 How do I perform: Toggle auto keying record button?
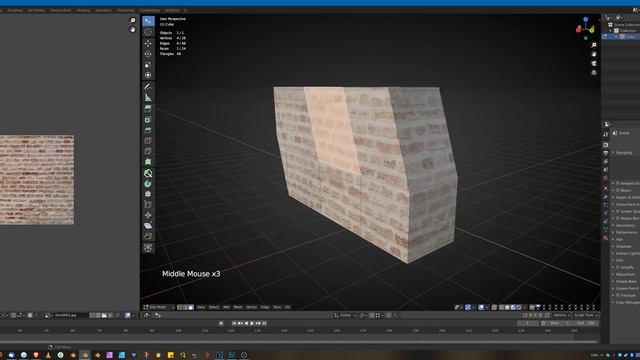pos(221,323)
